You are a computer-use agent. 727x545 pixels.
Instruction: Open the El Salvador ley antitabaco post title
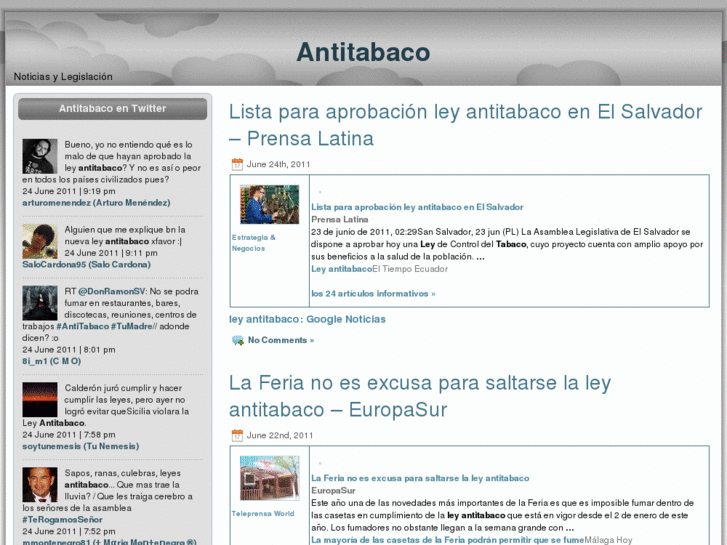point(465,125)
